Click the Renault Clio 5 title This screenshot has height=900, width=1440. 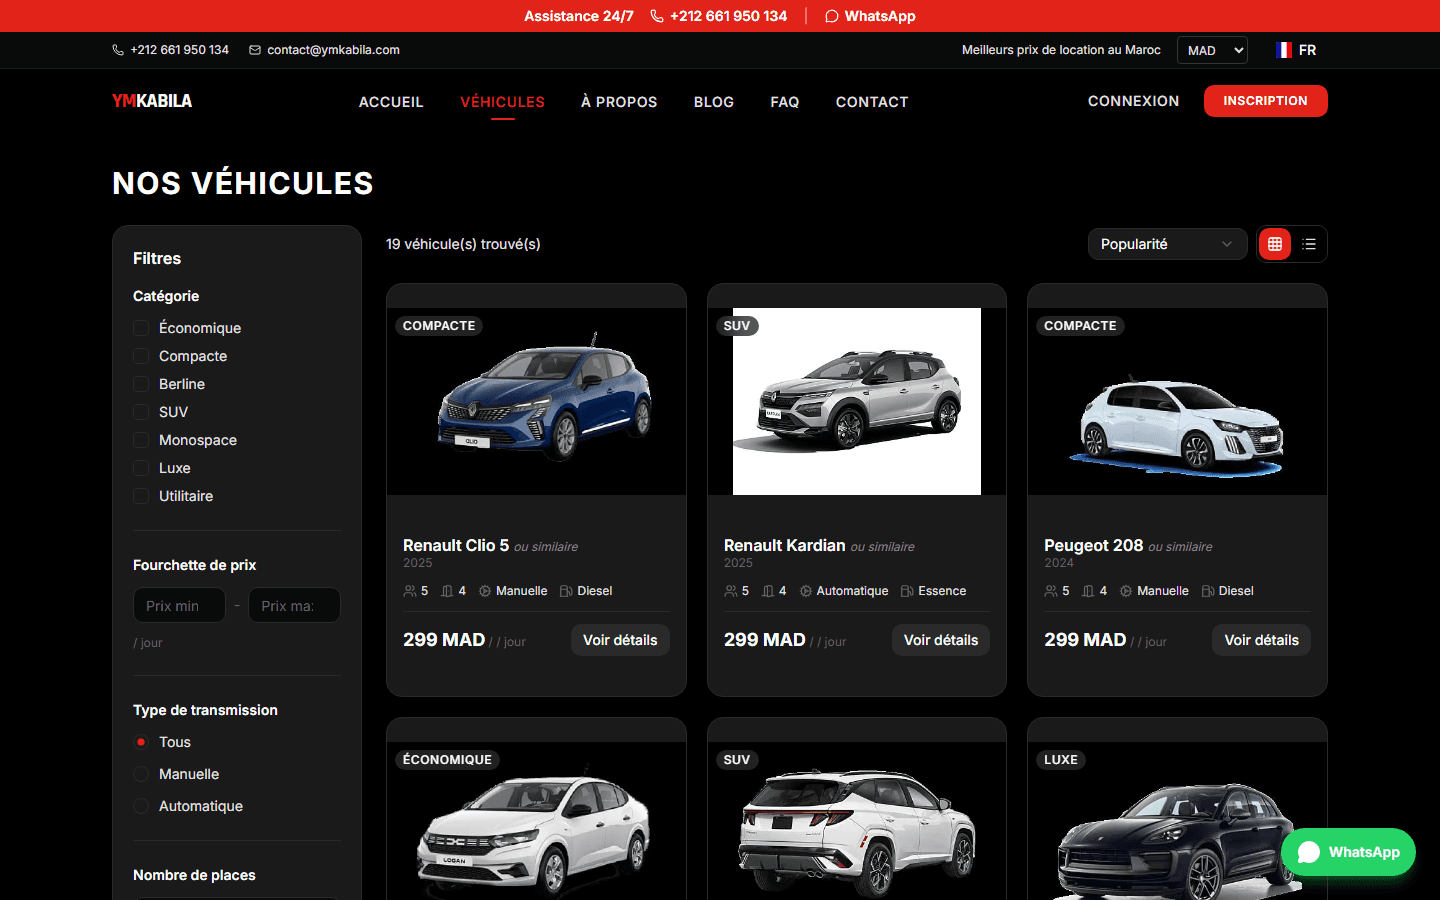(x=456, y=545)
